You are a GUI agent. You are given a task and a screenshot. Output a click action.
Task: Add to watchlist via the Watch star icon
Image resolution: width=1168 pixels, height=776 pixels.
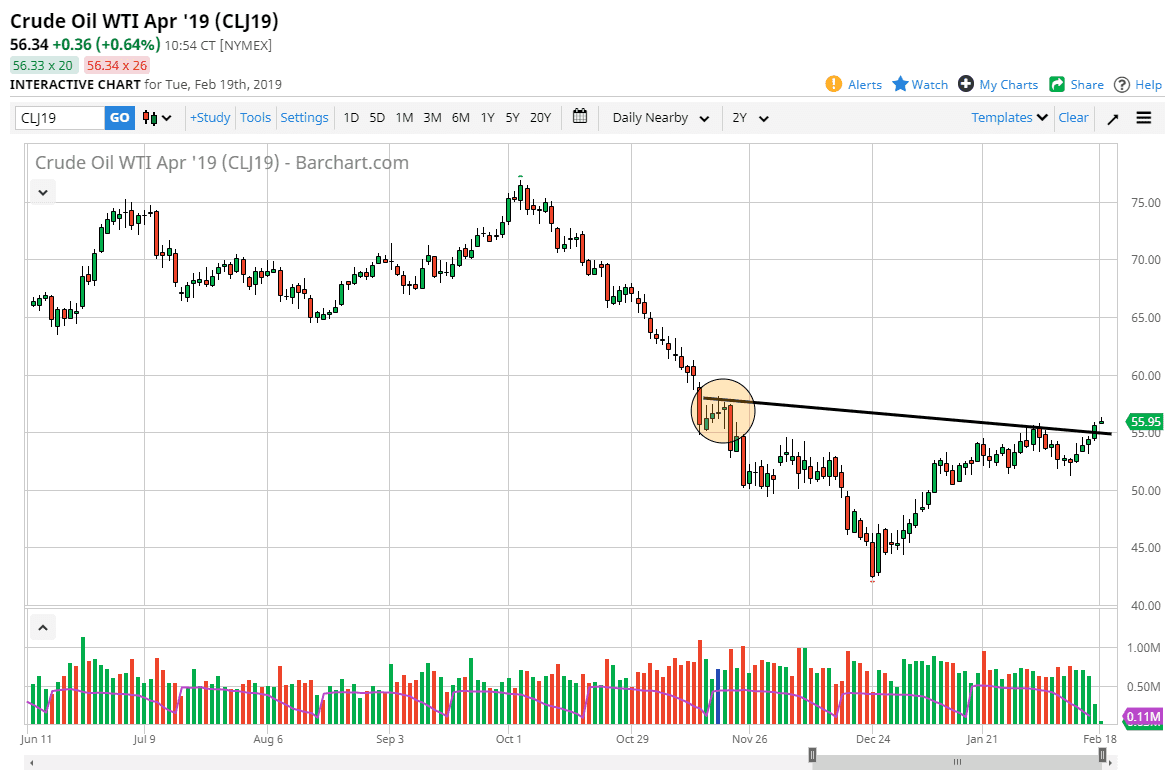(x=898, y=84)
